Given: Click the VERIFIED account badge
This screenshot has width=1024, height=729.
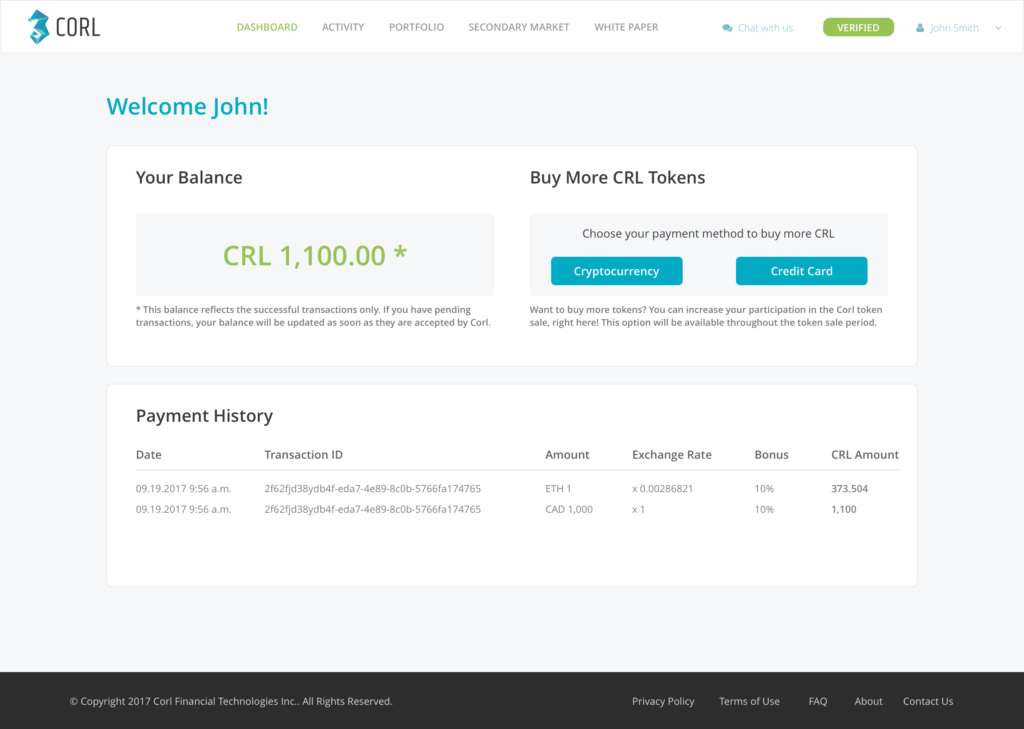Looking at the screenshot, I should [858, 27].
